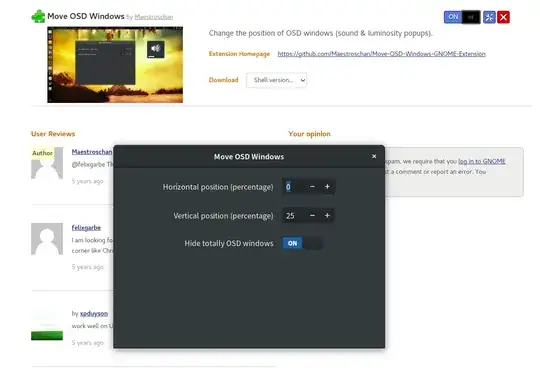540x376 pixels.
Task: Click 5 years ago under xpduyson review
Action: tap(87, 343)
